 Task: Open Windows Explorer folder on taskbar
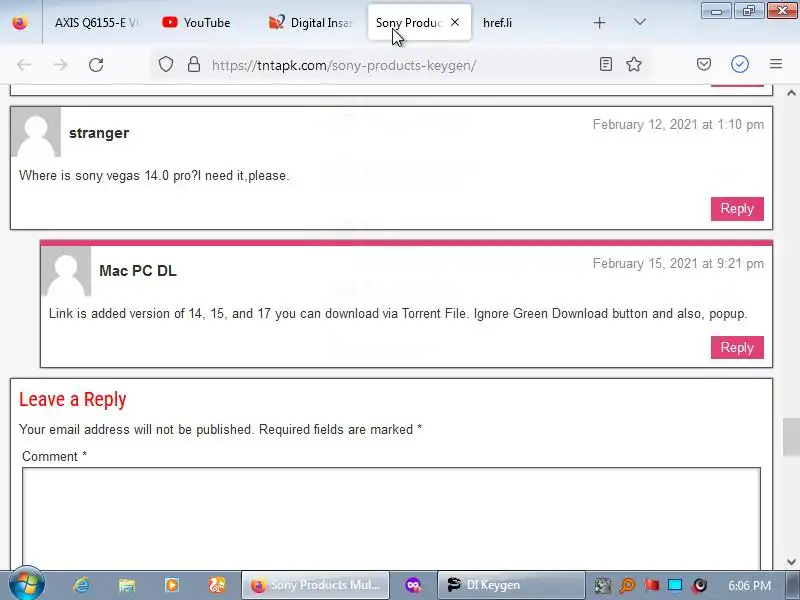(127, 585)
